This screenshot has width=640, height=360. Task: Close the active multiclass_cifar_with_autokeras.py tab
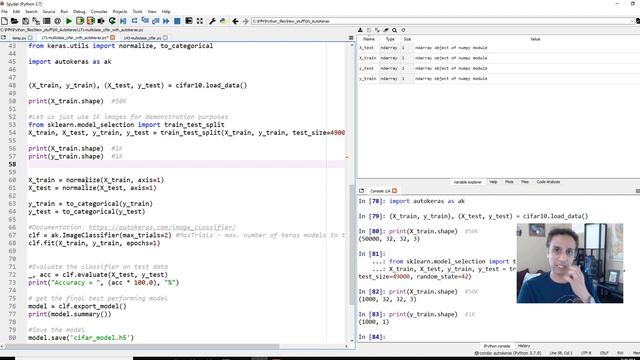[113, 38]
